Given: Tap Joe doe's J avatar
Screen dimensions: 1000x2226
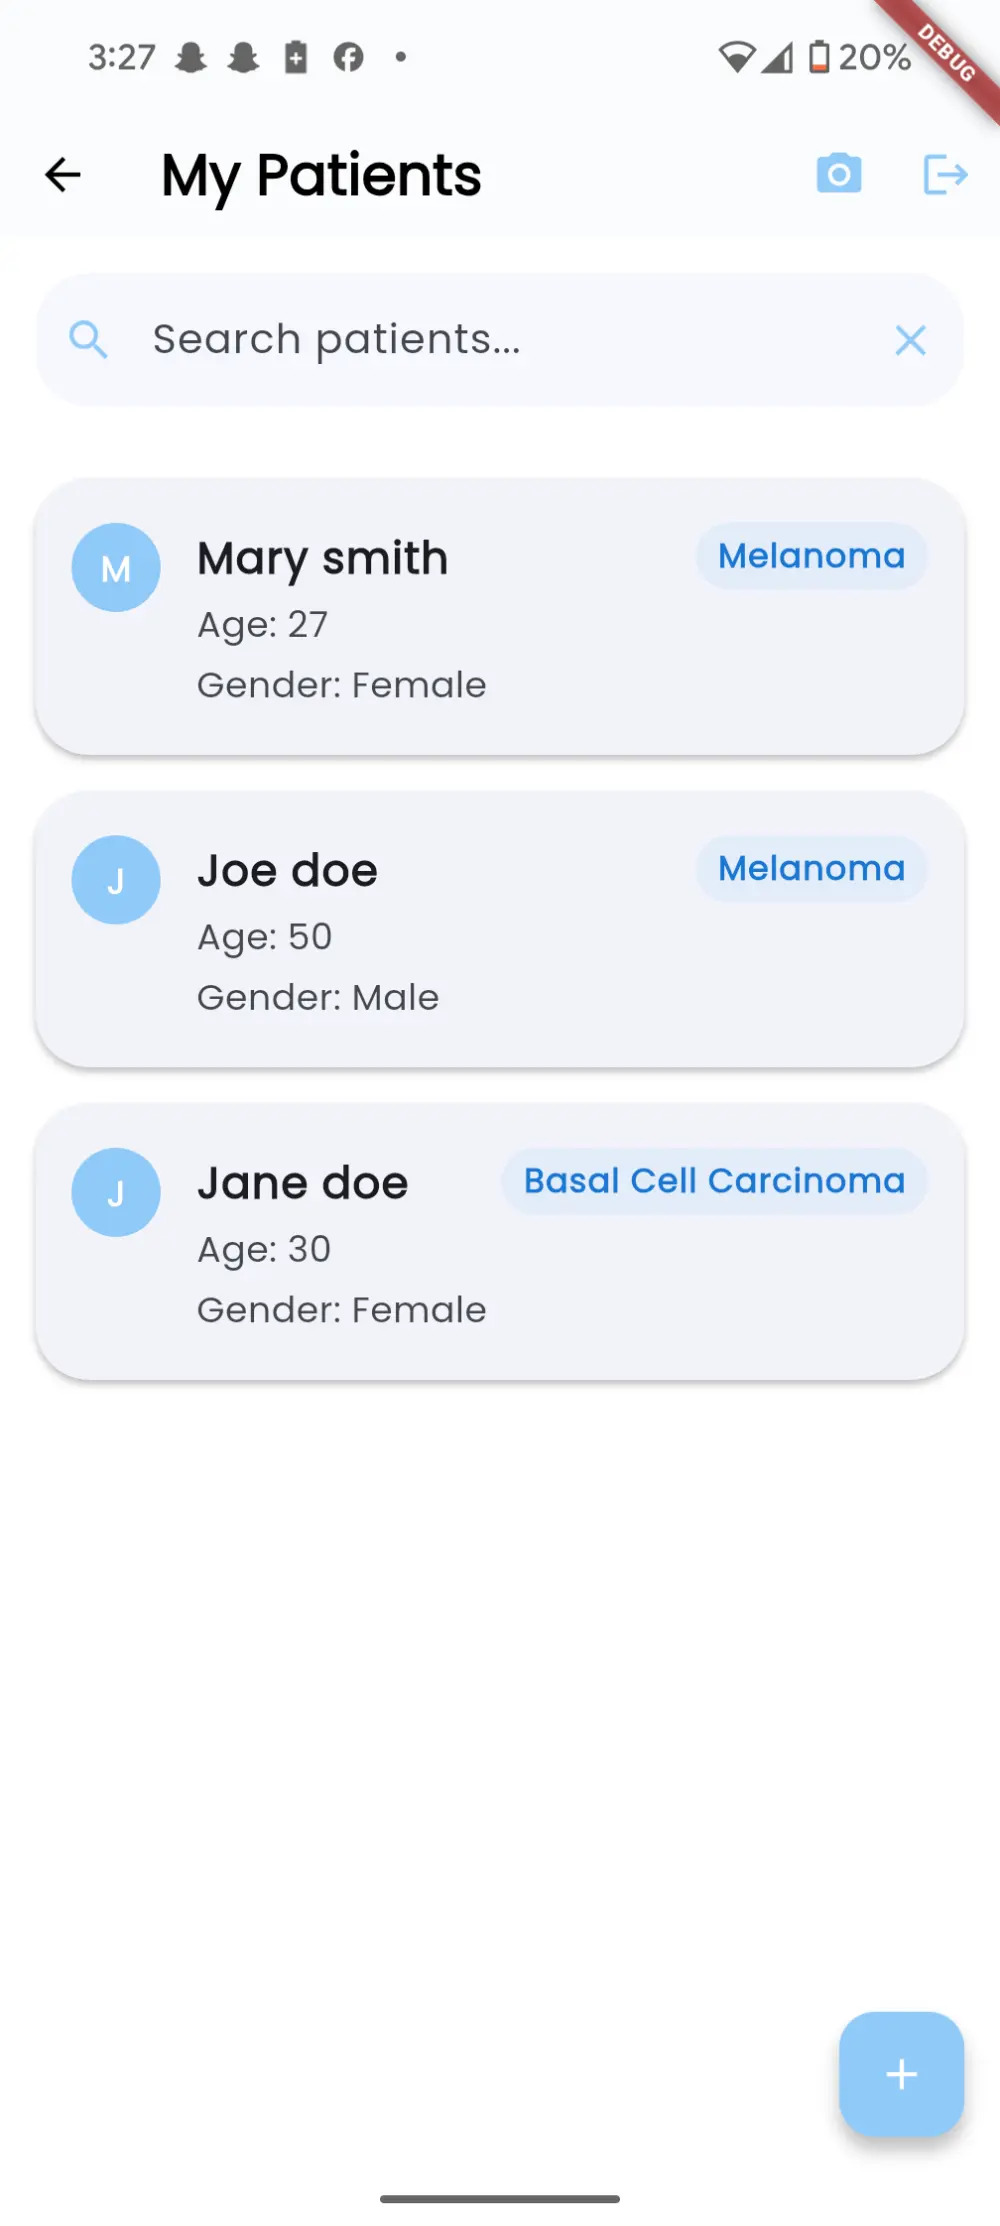Looking at the screenshot, I should [x=116, y=880].
